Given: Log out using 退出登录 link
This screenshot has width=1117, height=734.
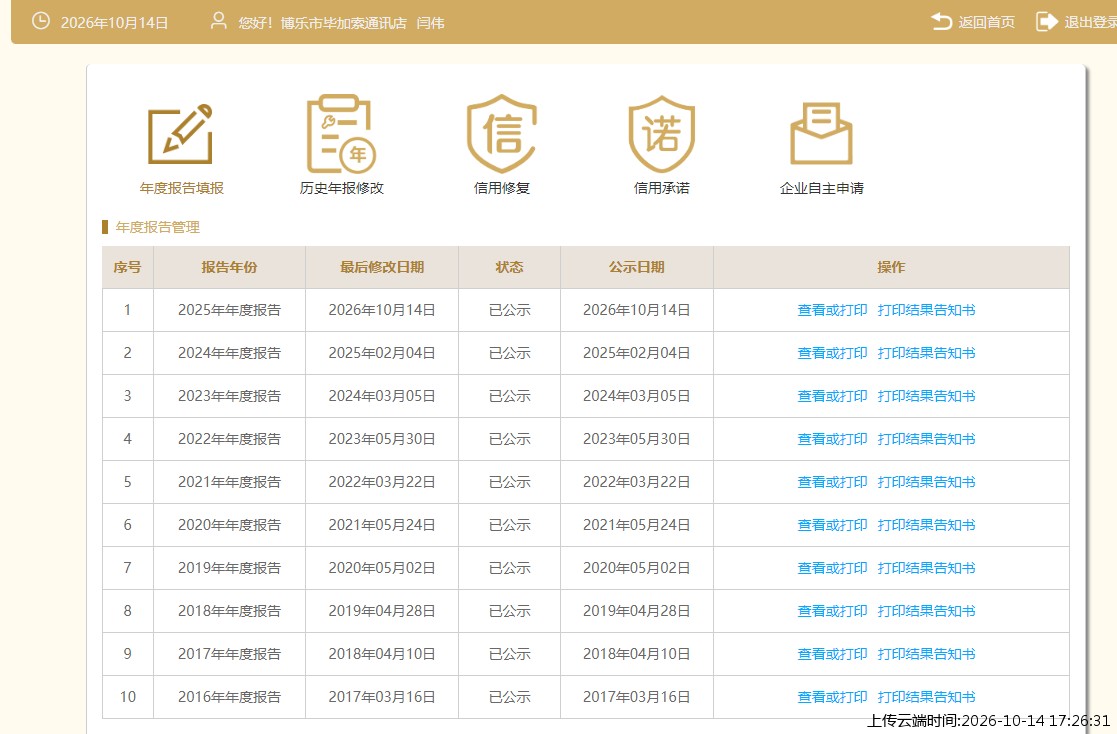Looking at the screenshot, I should coord(1091,22).
